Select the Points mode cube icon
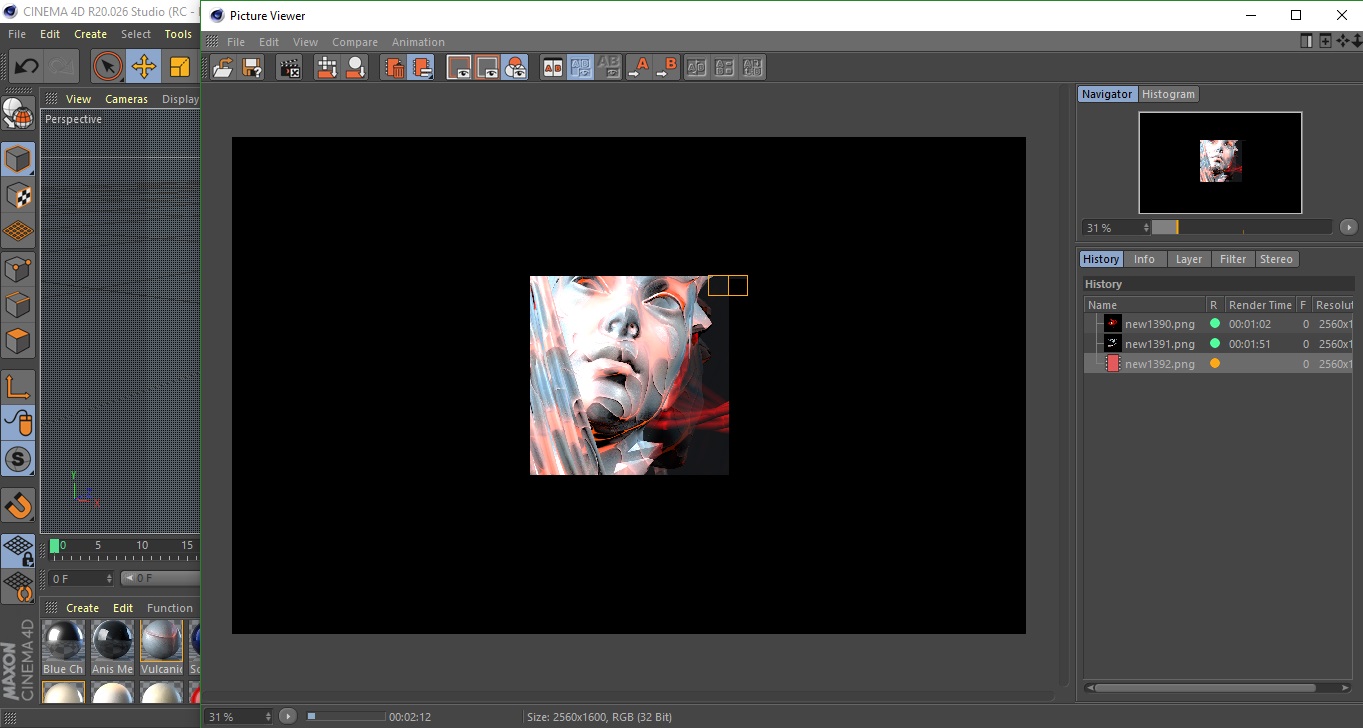The image size is (1363, 728). tap(18, 268)
